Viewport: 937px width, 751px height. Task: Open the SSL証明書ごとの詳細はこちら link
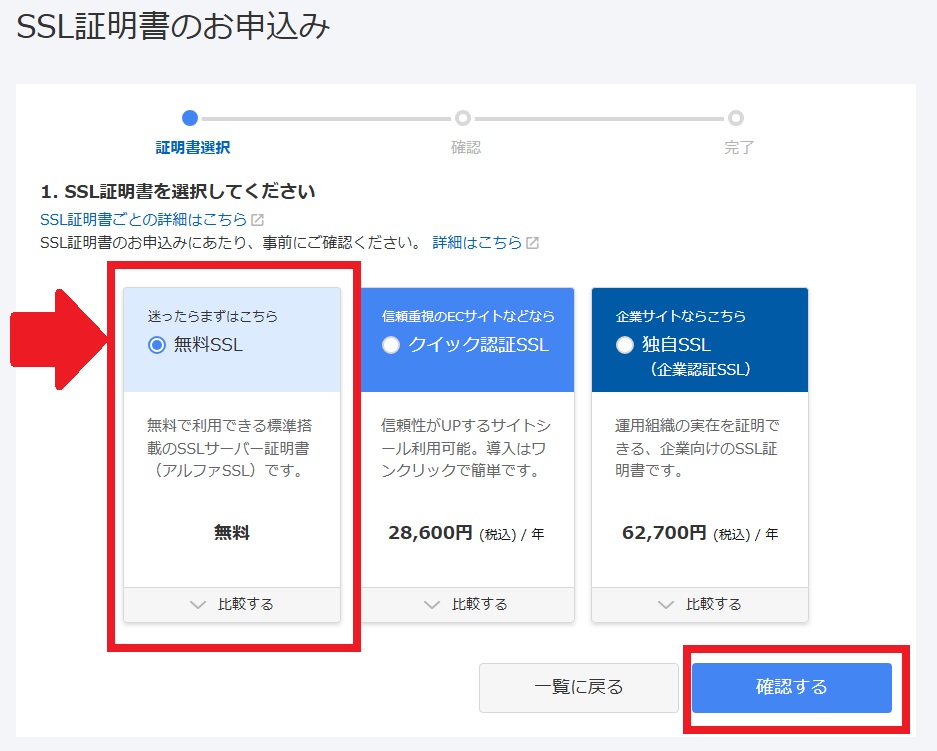(x=143, y=219)
